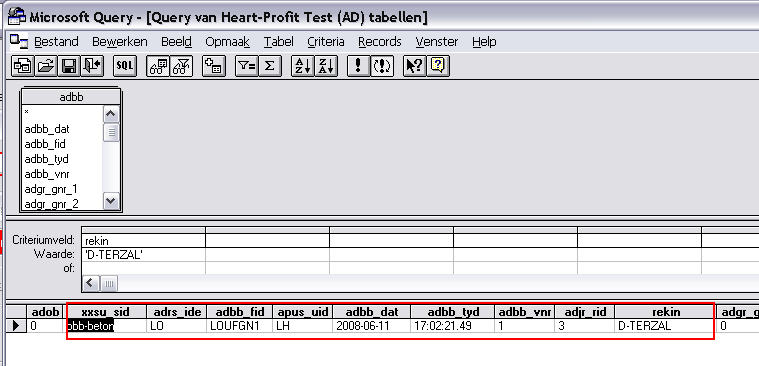Viewport: 759px width, 366px height.
Task: Open a saved query via folder icon
Action: click(x=46, y=66)
